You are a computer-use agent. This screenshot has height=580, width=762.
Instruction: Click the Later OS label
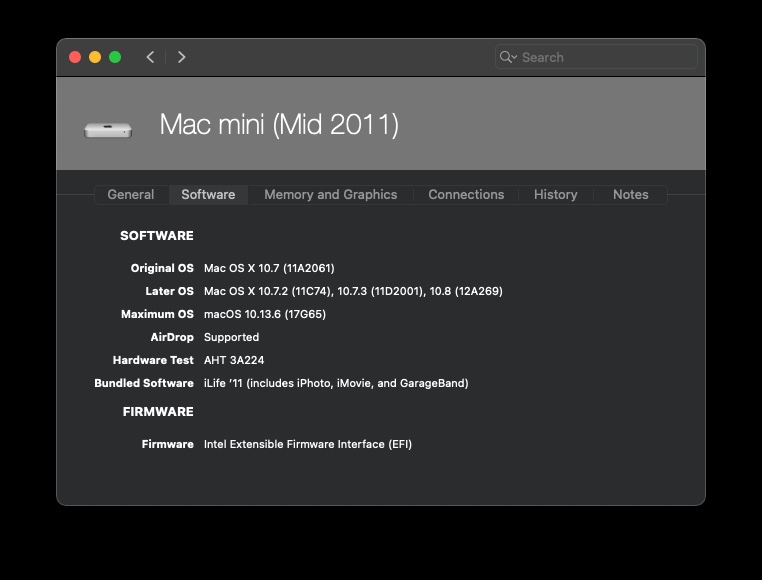[x=169, y=291]
